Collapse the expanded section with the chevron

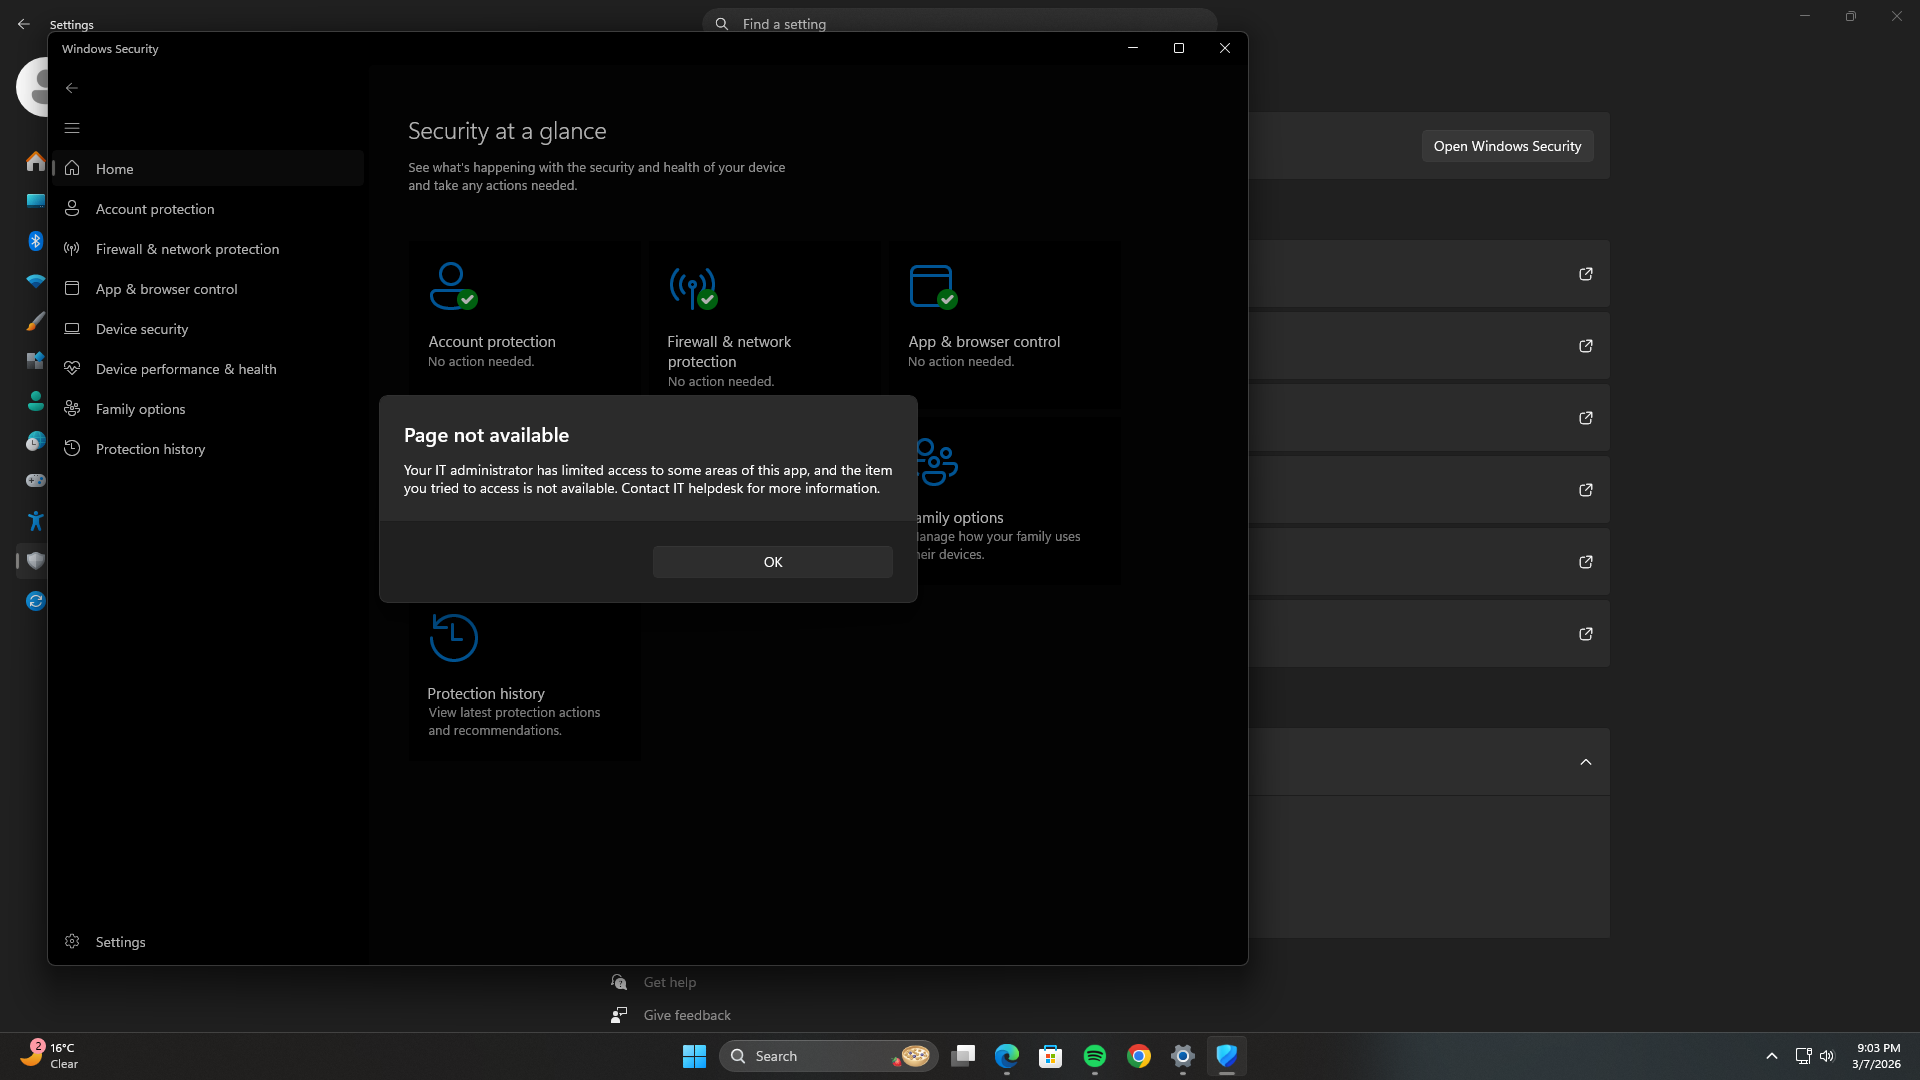click(1586, 761)
